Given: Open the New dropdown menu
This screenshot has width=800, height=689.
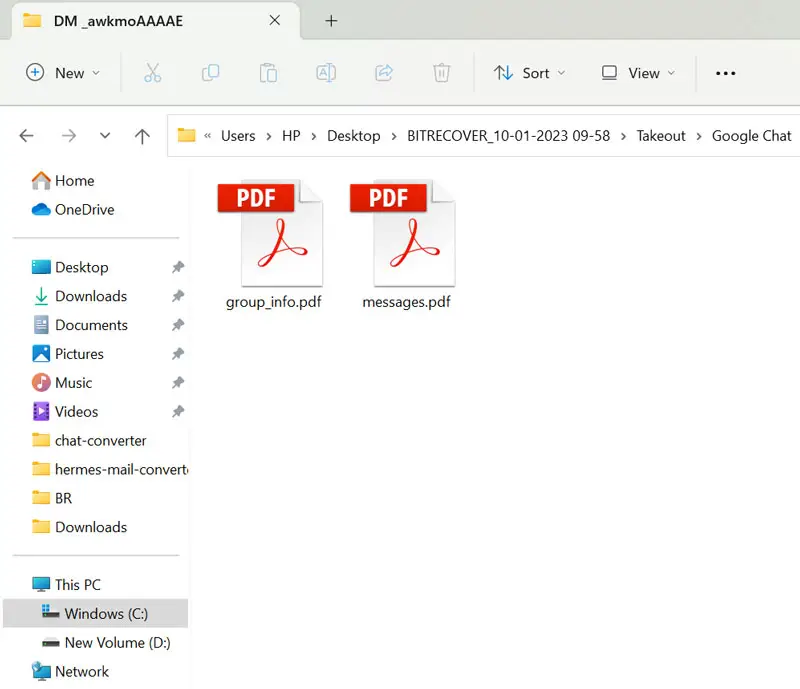Looking at the screenshot, I should click(x=63, y=73).
